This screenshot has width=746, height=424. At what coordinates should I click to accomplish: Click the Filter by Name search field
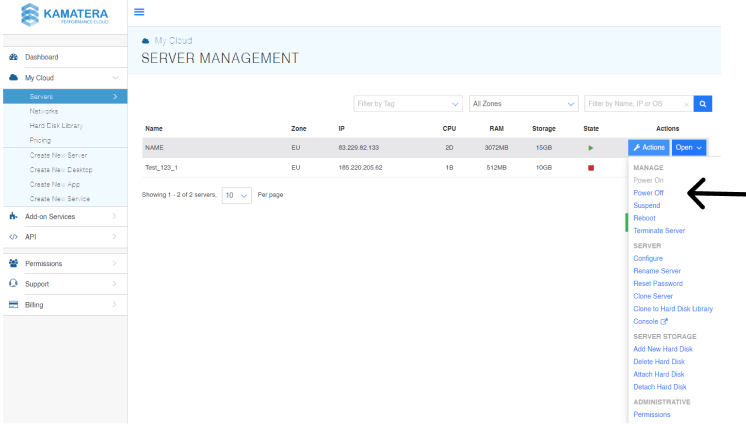tap(636, 103)
